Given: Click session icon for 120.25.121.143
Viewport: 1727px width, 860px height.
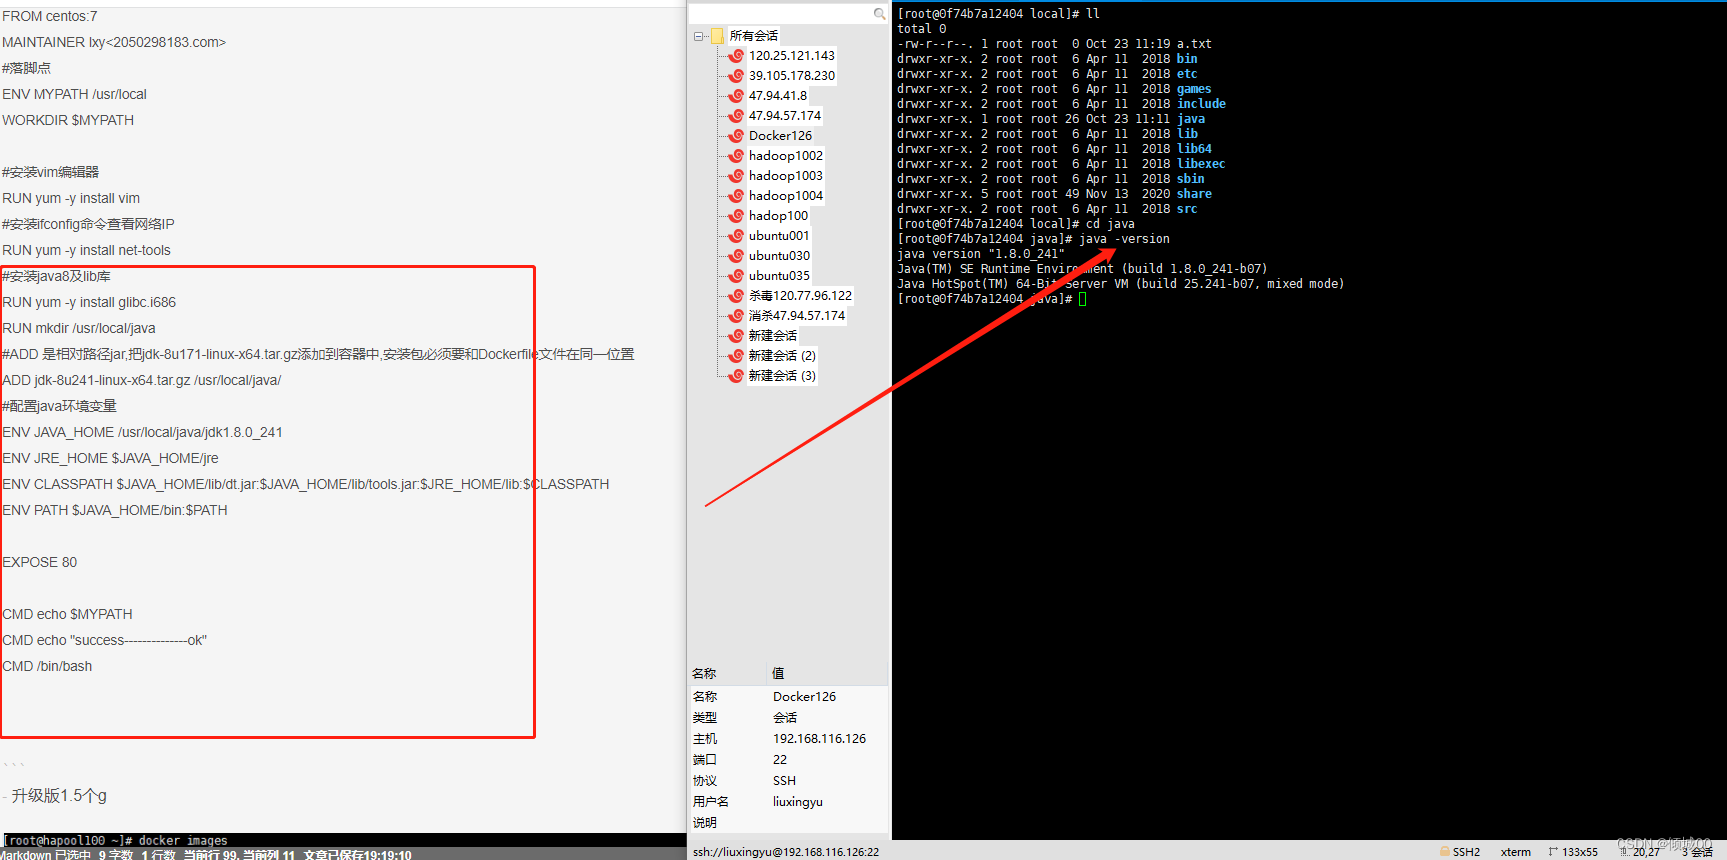Looking at the screenshot, I should tap(736, 56).
